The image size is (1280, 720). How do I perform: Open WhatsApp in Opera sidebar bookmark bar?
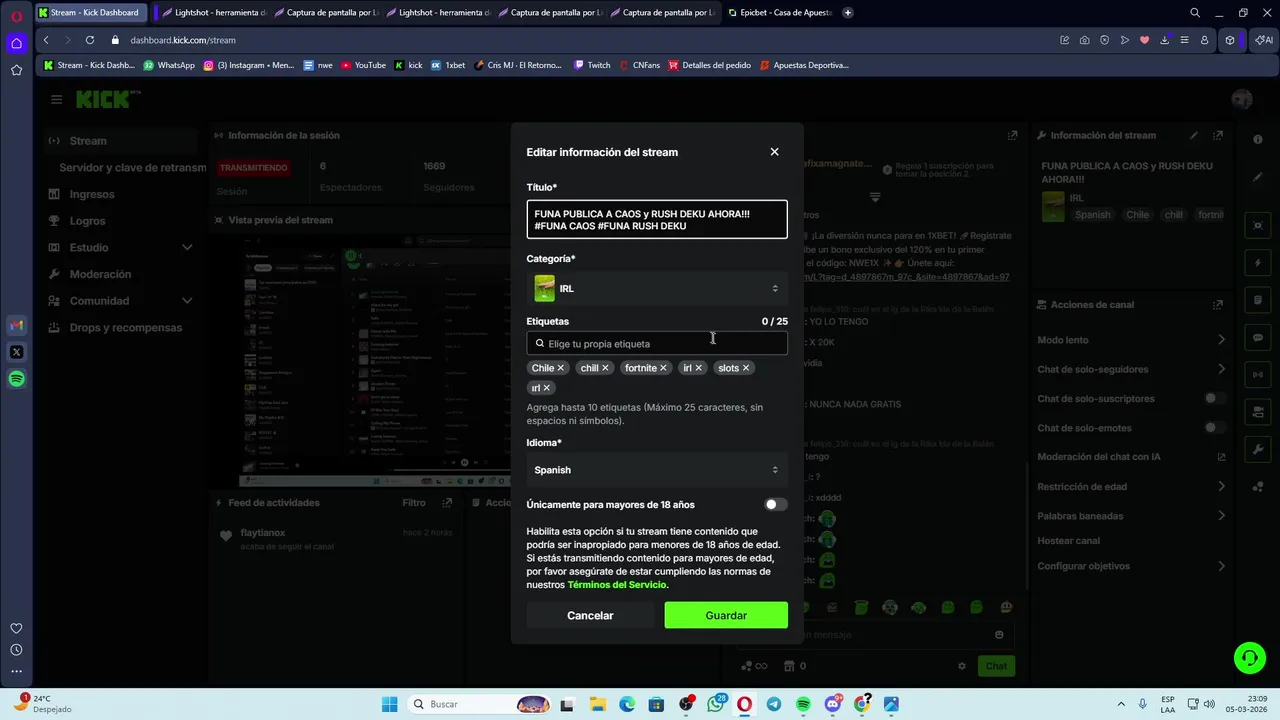[x=169, y=65]
